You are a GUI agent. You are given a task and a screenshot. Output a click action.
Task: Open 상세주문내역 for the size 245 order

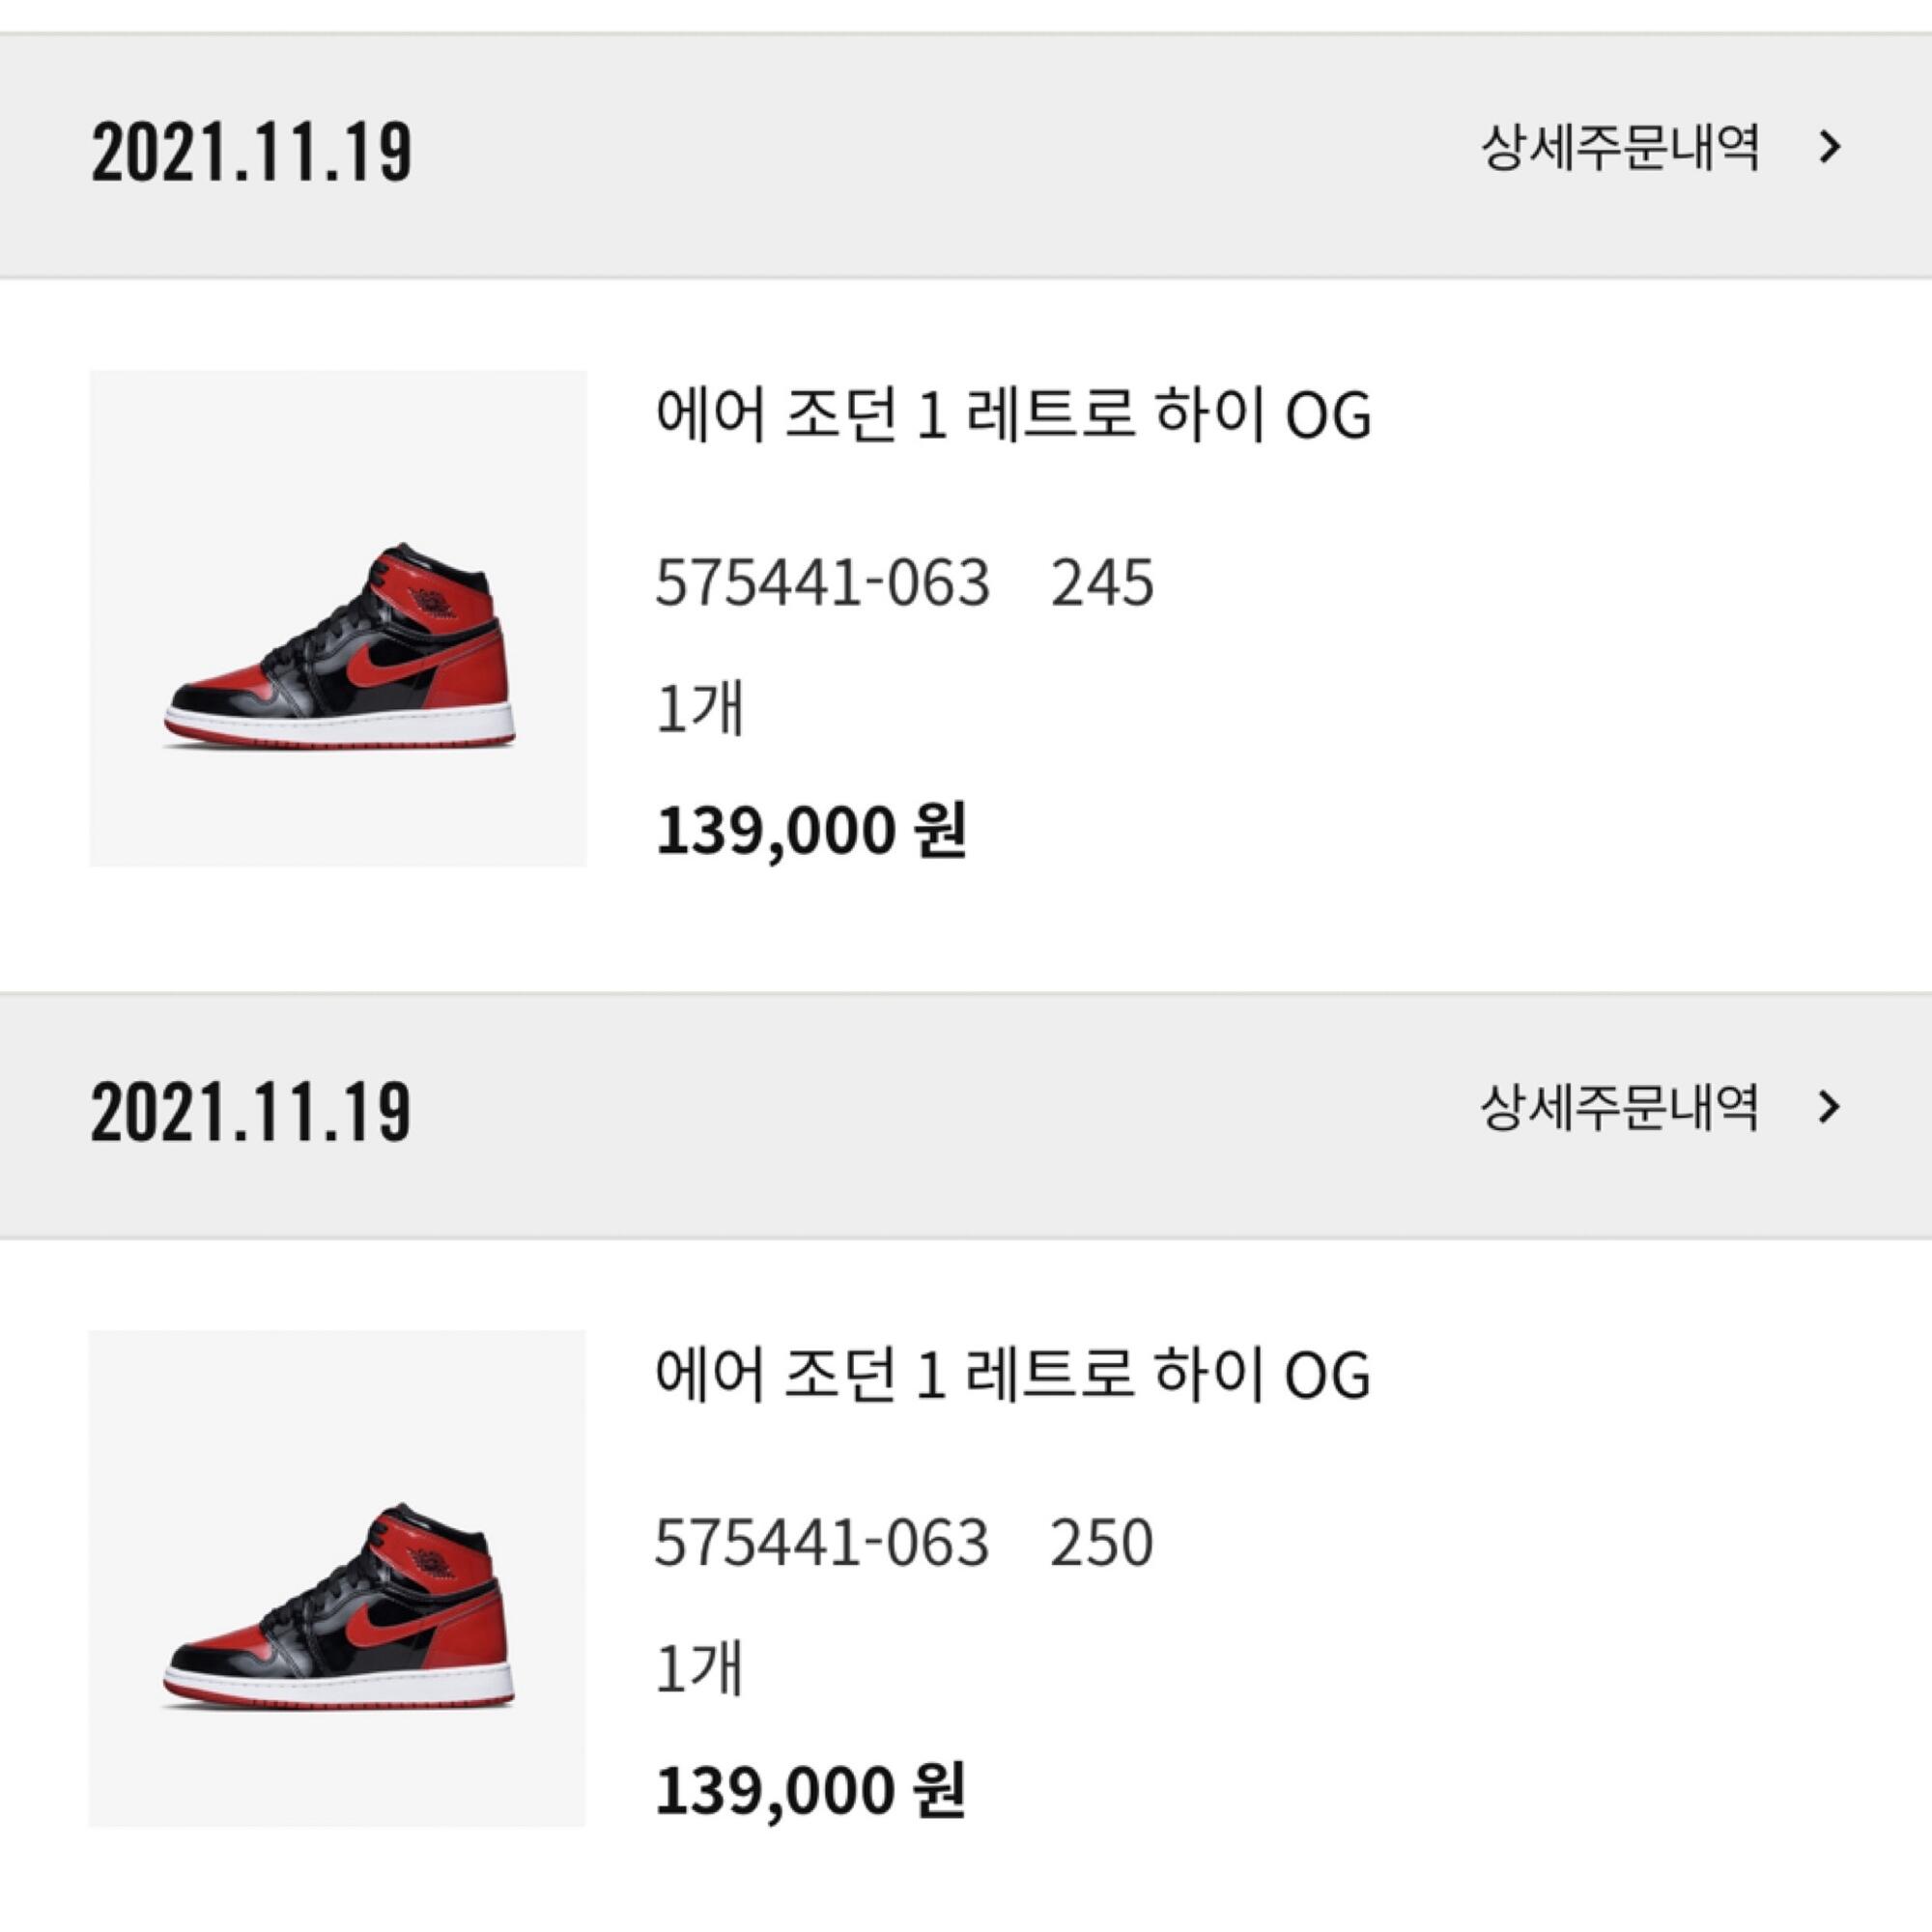pyautogui.click(x=1619, y=148)
